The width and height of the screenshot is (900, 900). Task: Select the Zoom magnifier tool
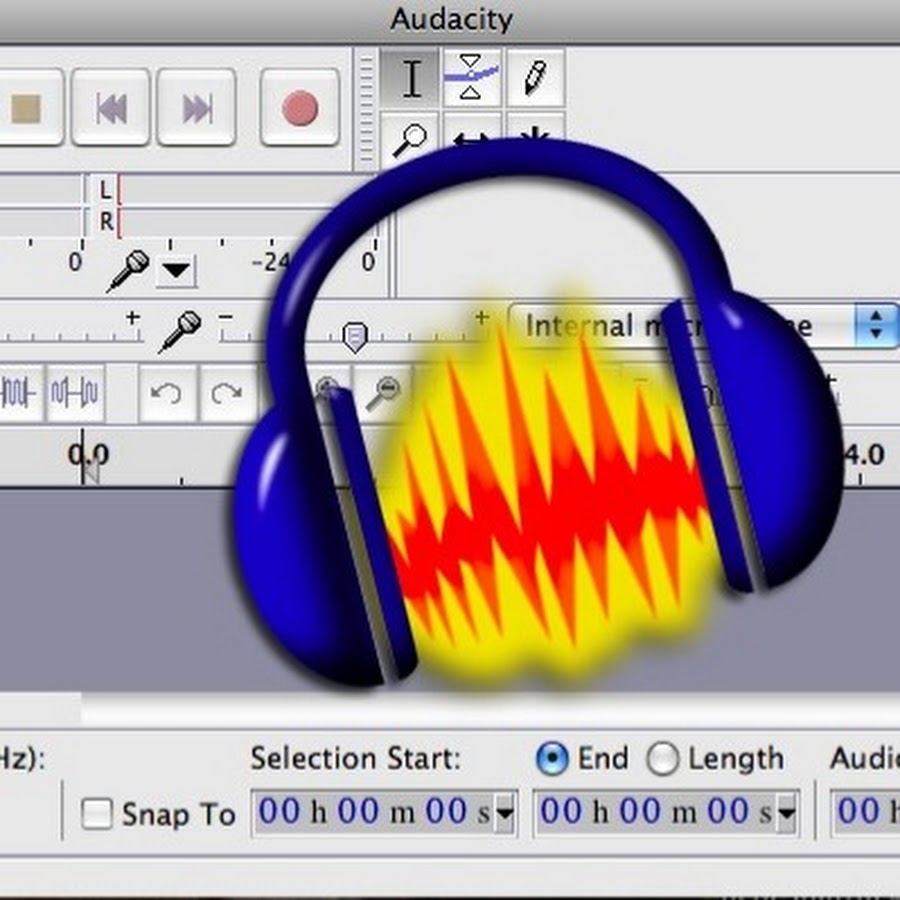coord(410,139)
